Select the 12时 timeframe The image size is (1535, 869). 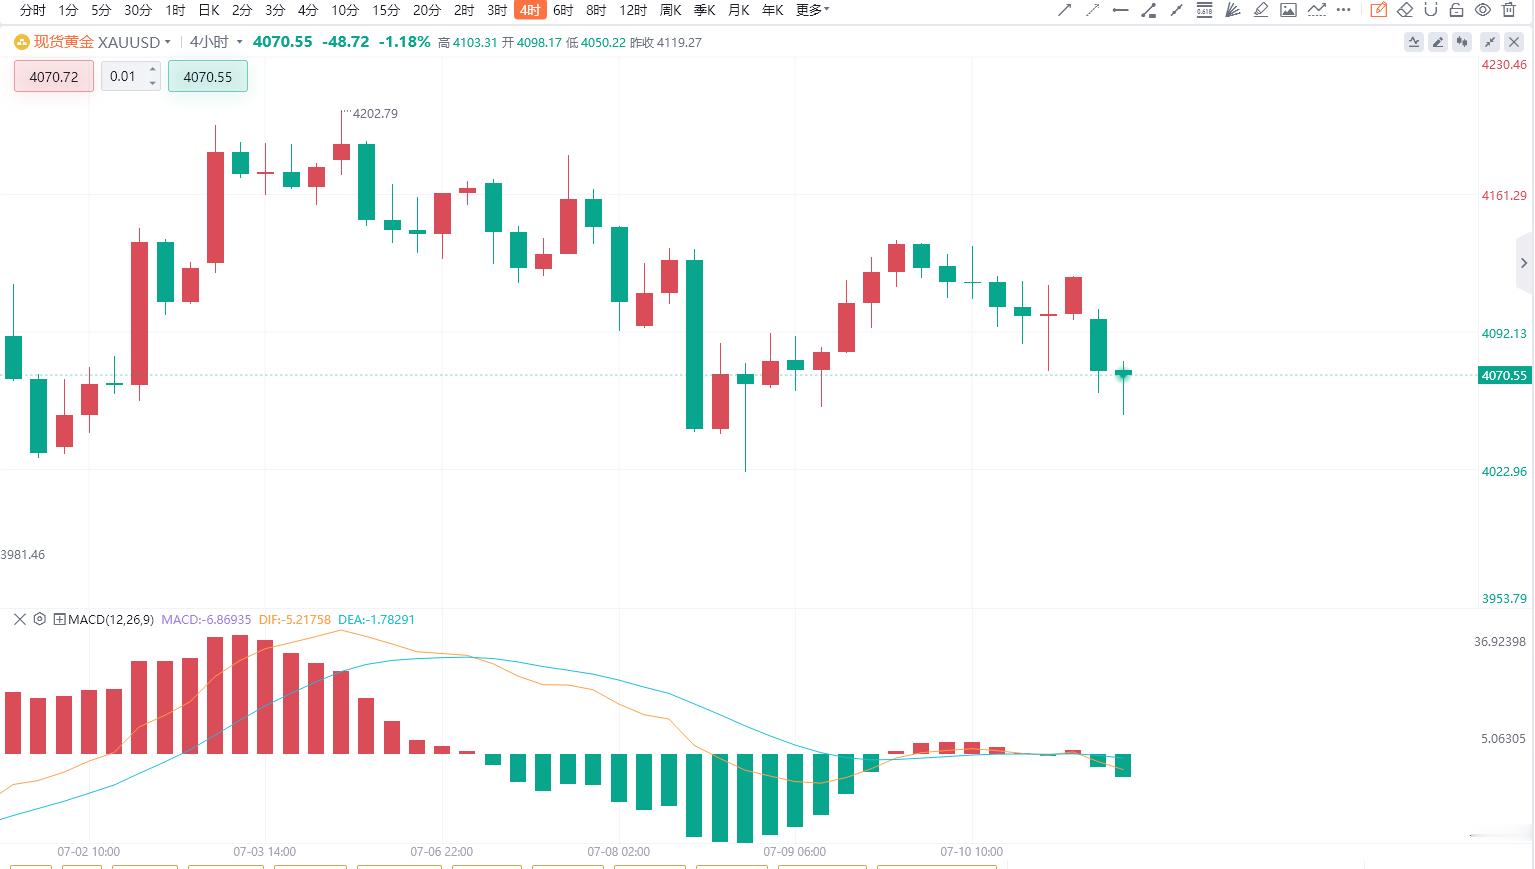(x=633, y=10)
